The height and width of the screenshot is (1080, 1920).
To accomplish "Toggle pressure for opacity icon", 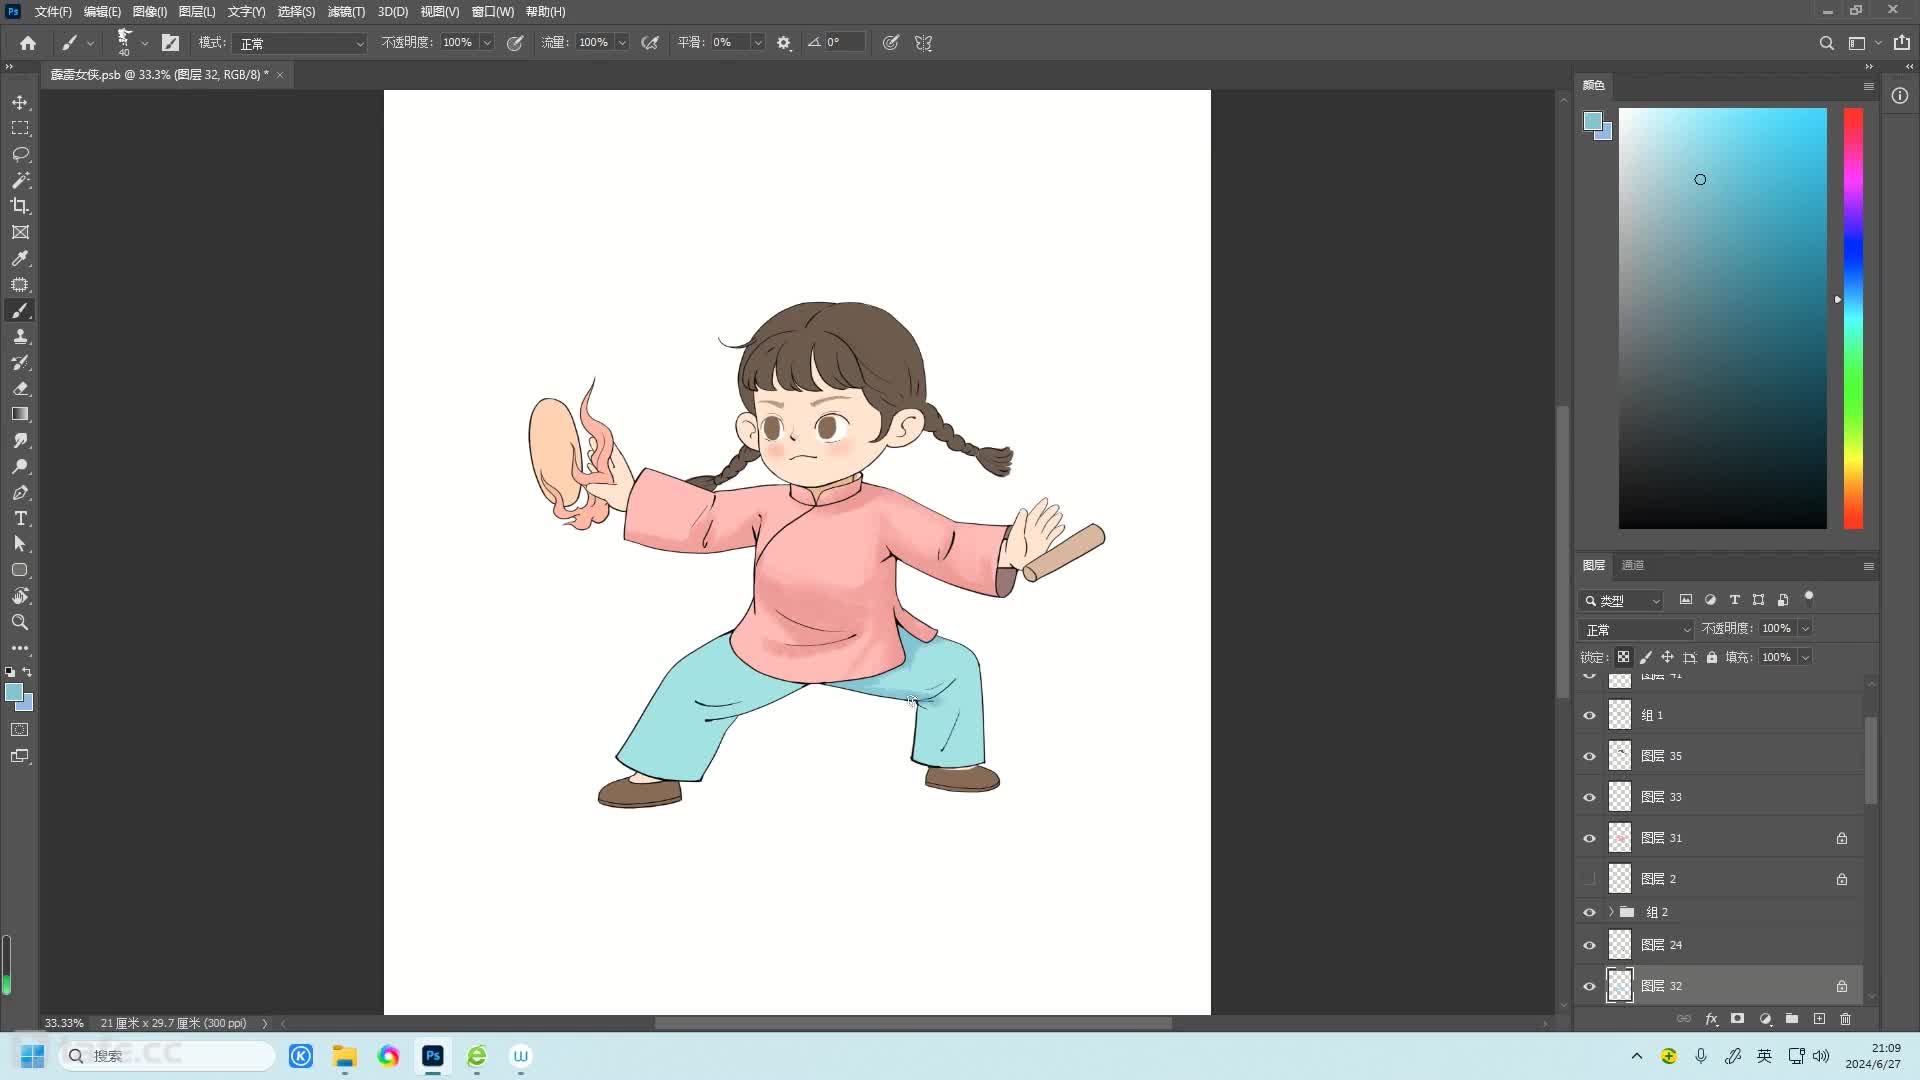I will (x=515, y=43).
